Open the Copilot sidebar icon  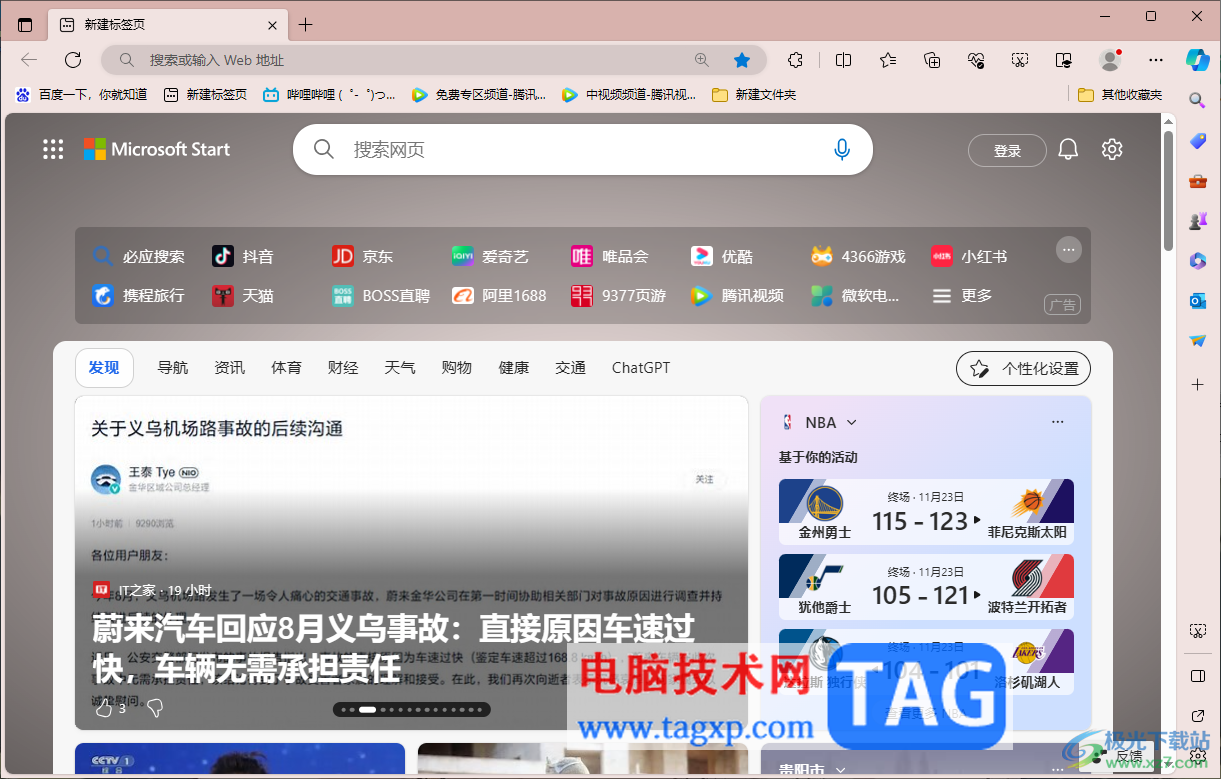(x=1197, y=59)
